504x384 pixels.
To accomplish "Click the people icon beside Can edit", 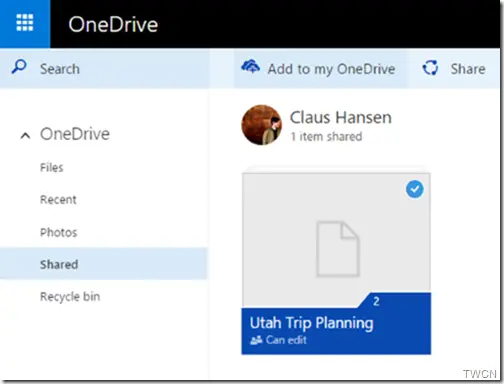I will (x=256, y=340).
